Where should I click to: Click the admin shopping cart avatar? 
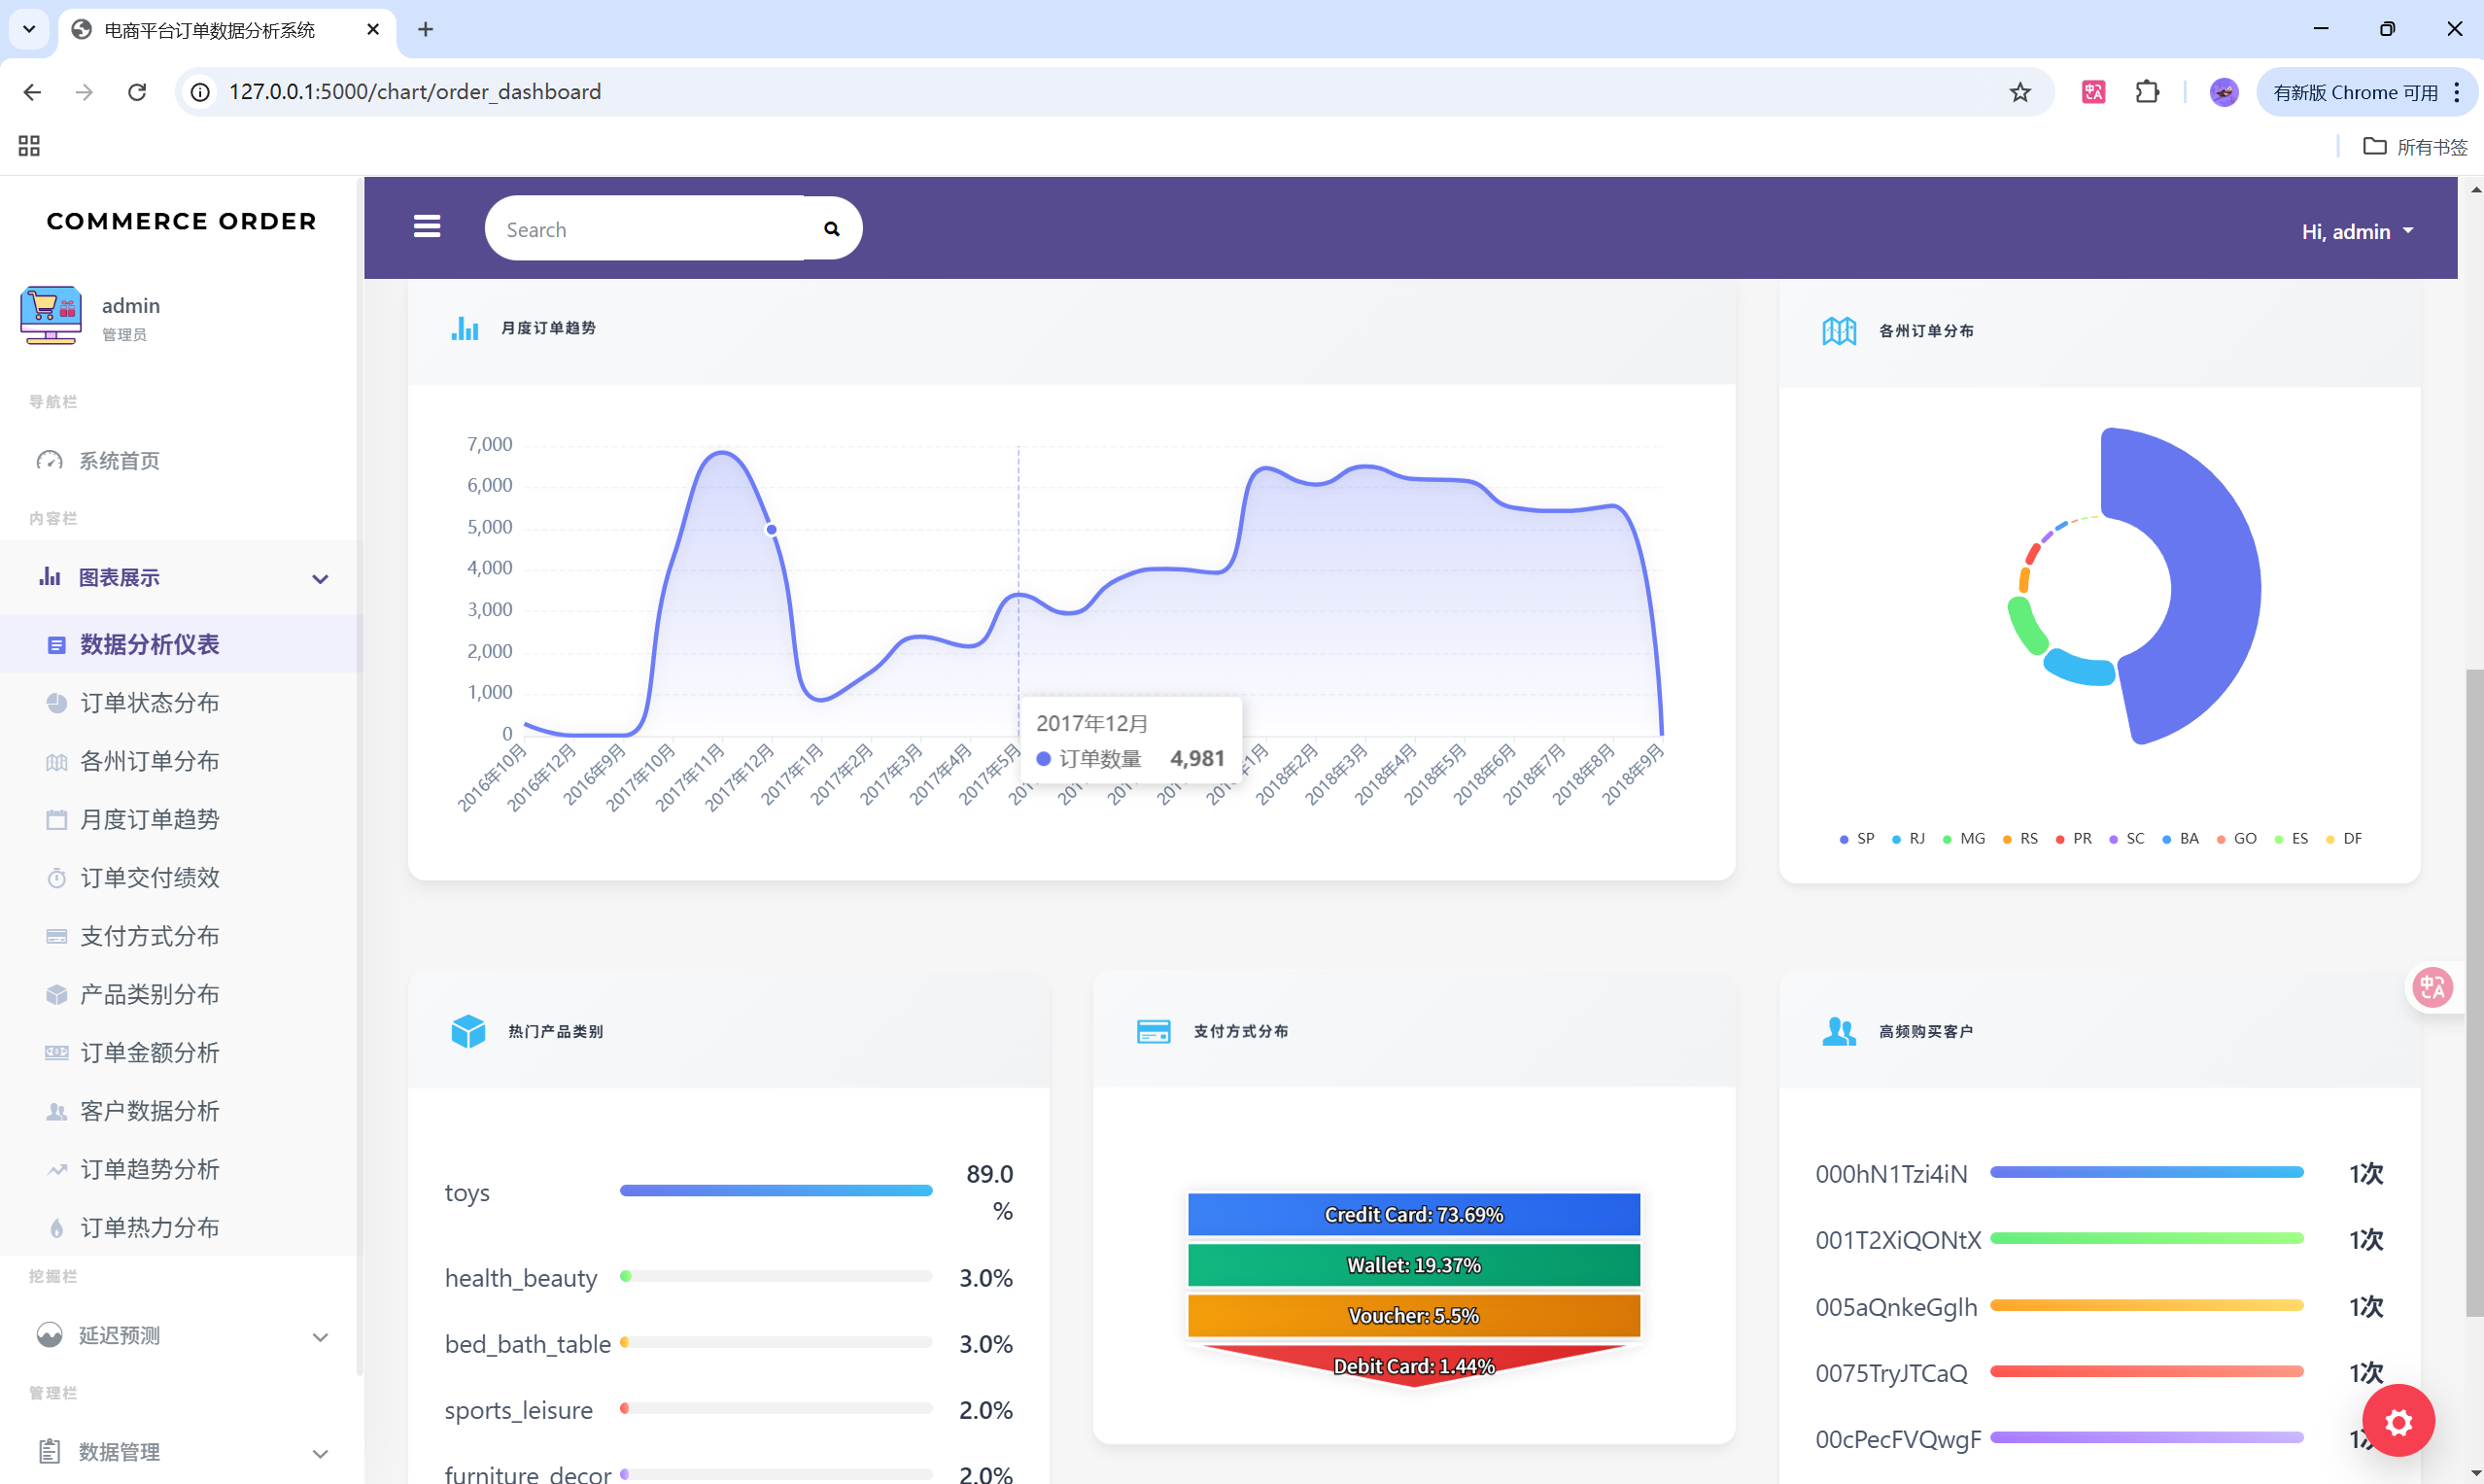coord(50,316)
